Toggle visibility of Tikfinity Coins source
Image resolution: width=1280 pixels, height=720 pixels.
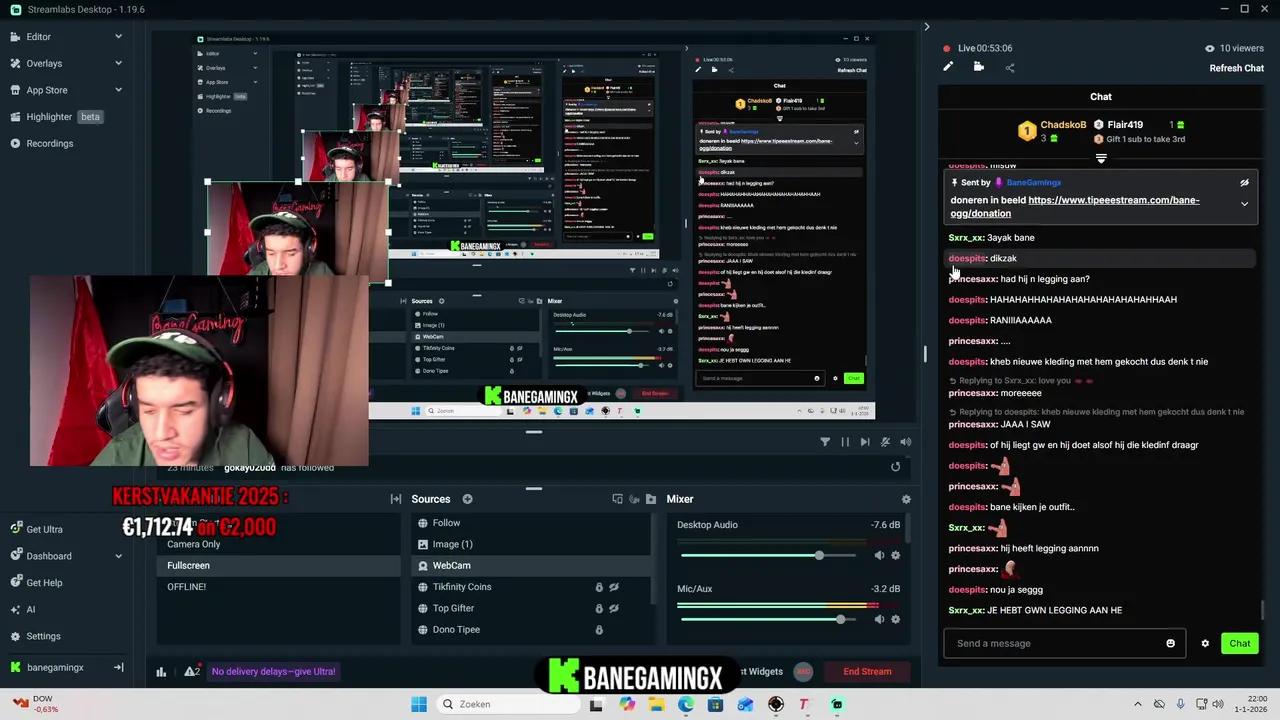[614, 587]
